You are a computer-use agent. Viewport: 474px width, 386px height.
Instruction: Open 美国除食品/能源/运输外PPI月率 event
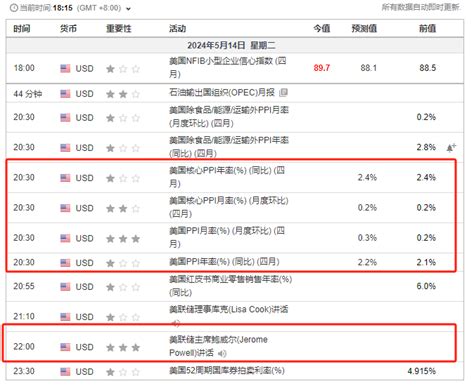(x=229, y=117)
